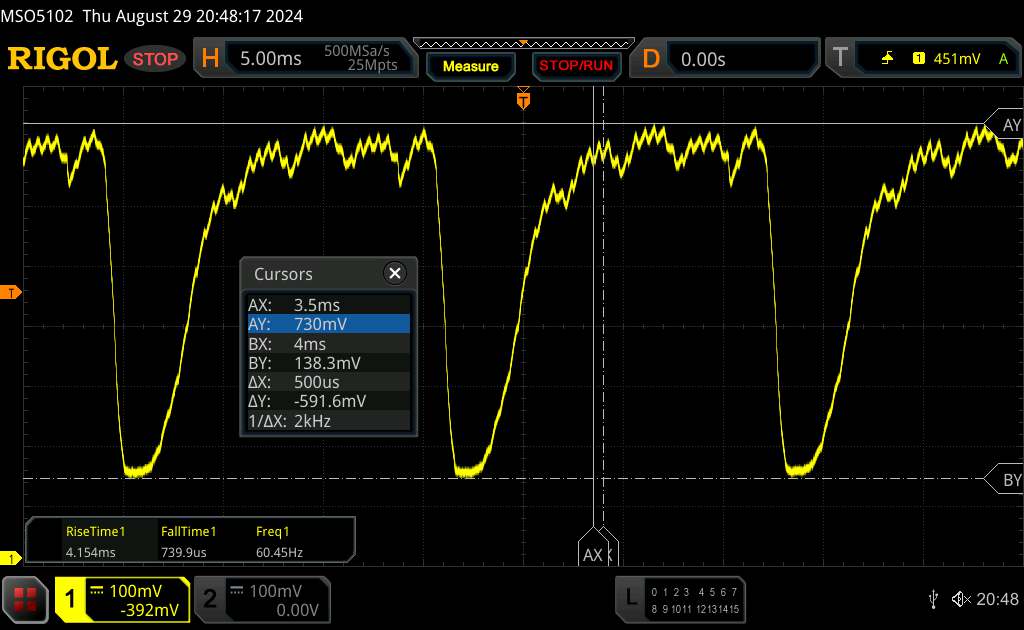Click the red STOP status indicator
This screenshot has height=630, width=1024.
click(156, 59)
